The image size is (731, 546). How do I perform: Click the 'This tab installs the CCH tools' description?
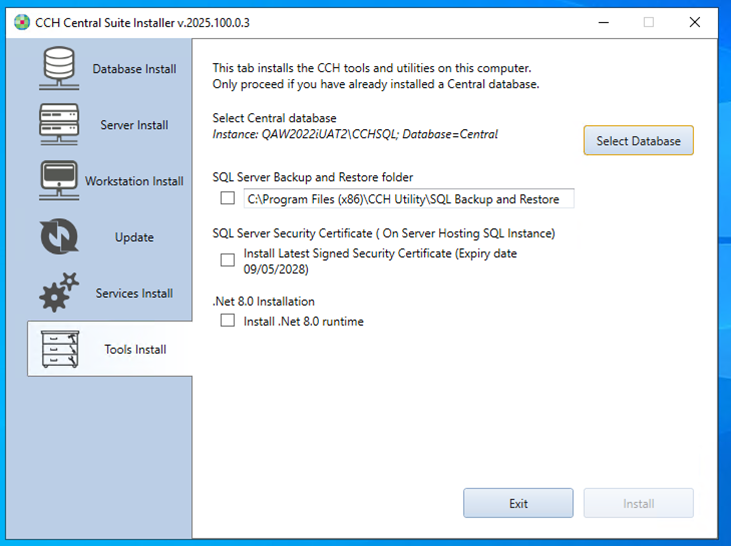point(376,76)
